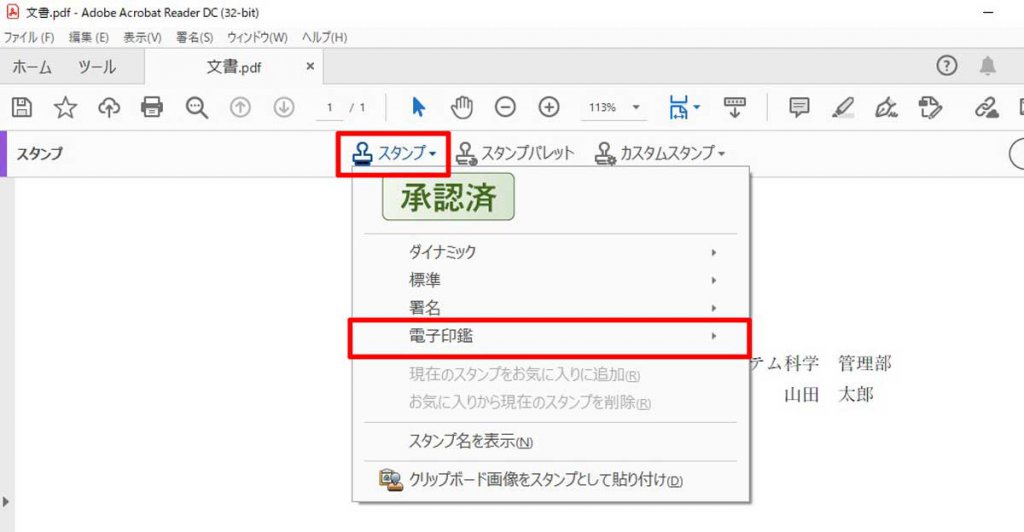Select the 承認済 stamp thumbnail

click(448, 196)
